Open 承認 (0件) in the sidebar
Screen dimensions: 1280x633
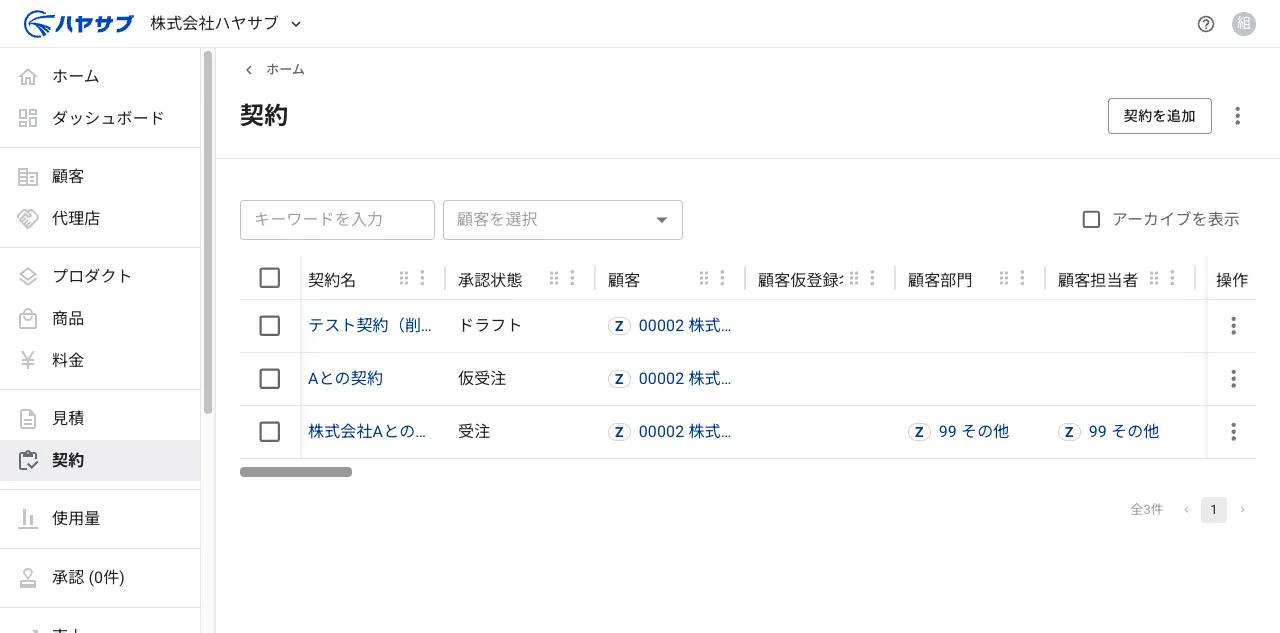pyautogui.click(x=100, y=577)
